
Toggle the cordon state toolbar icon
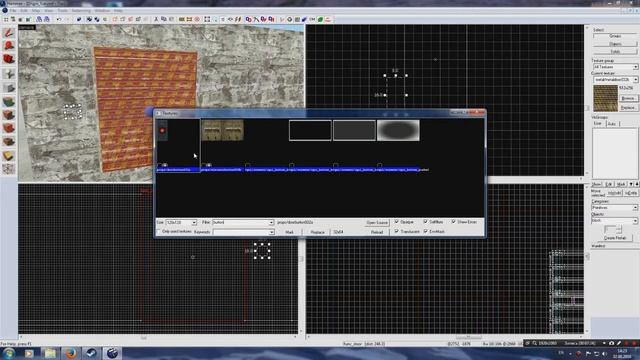tap(182, 19)
